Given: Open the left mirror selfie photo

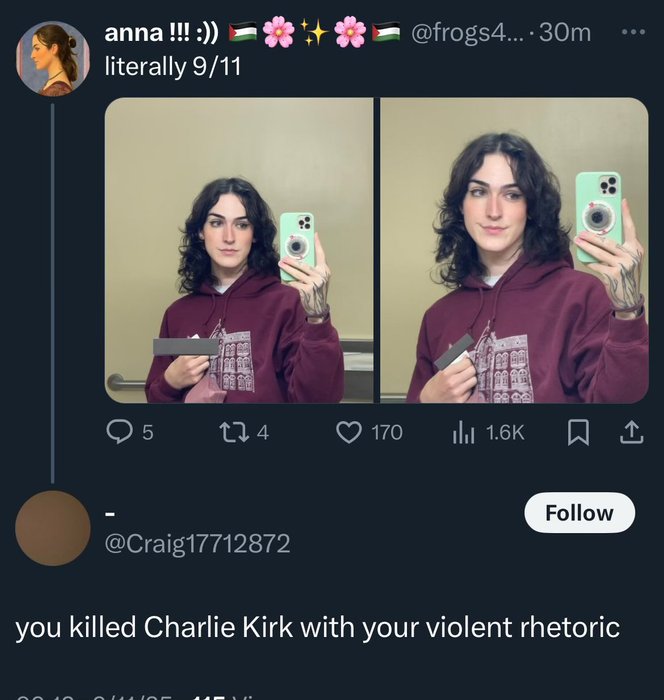Looking at the screenshot, I should point(239,250).
